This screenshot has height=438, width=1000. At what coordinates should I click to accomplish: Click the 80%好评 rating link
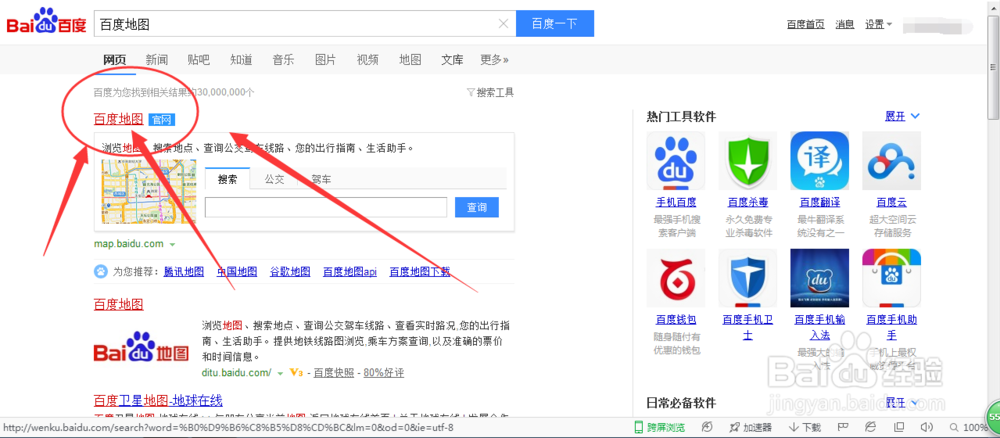[383, 373]
